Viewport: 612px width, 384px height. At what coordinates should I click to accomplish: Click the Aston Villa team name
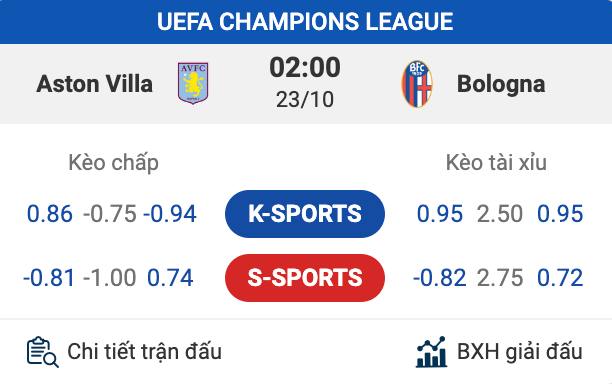tap(94, 84)
